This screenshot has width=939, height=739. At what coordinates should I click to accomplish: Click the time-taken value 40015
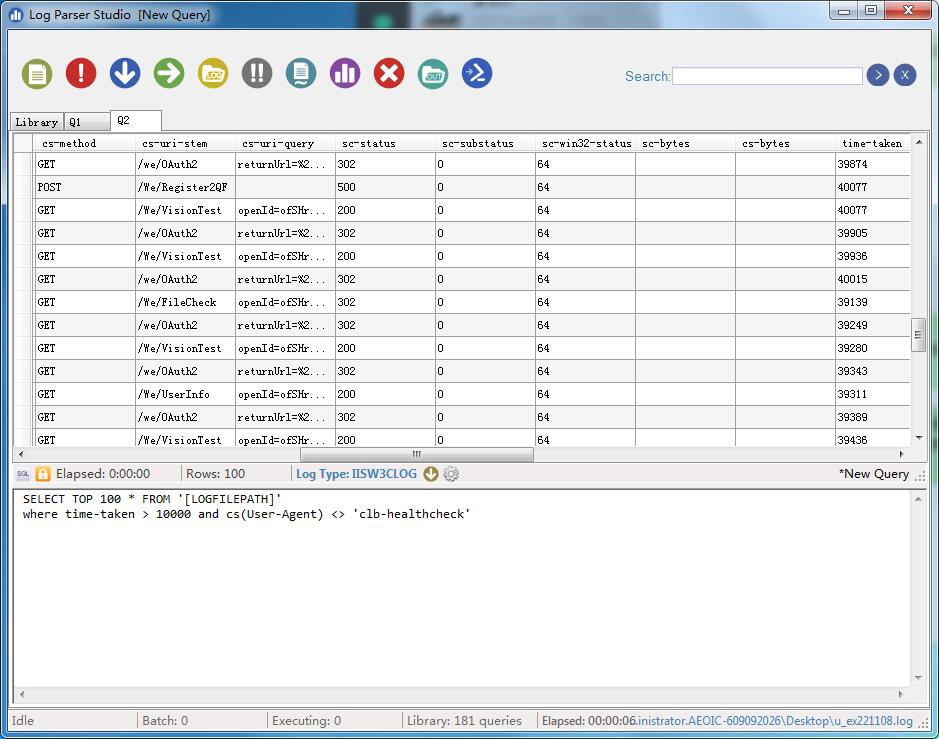click(x=873, y=279)
